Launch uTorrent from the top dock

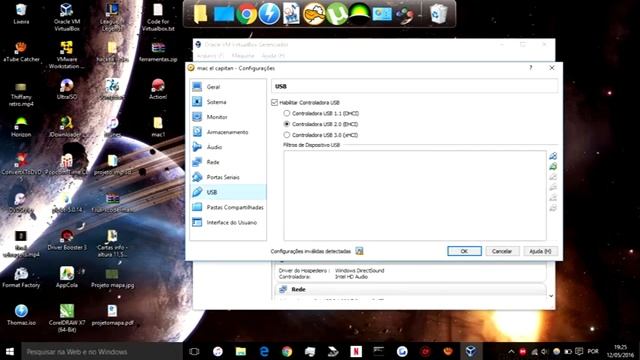click(336, 14)
